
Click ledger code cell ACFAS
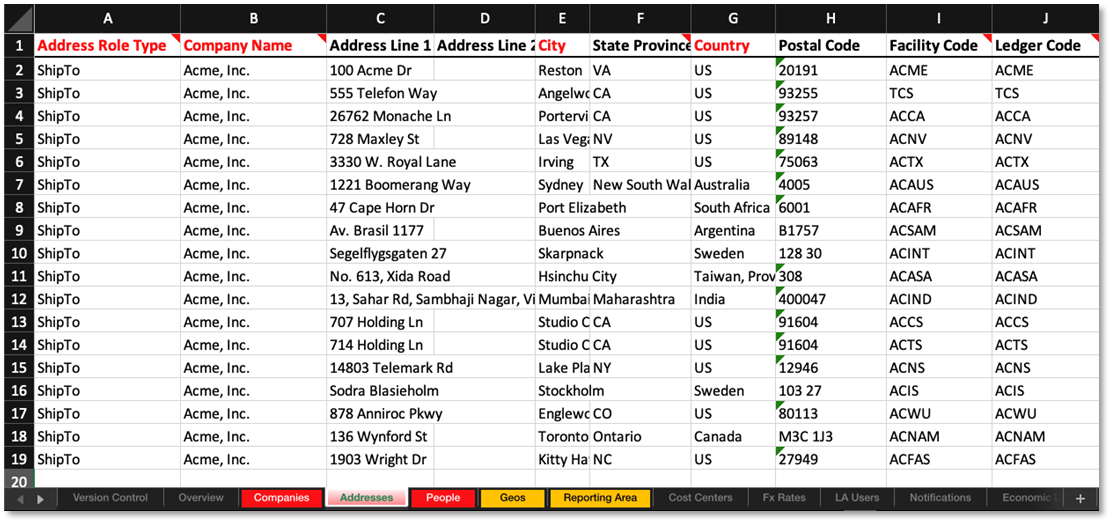click(1045, 459)
